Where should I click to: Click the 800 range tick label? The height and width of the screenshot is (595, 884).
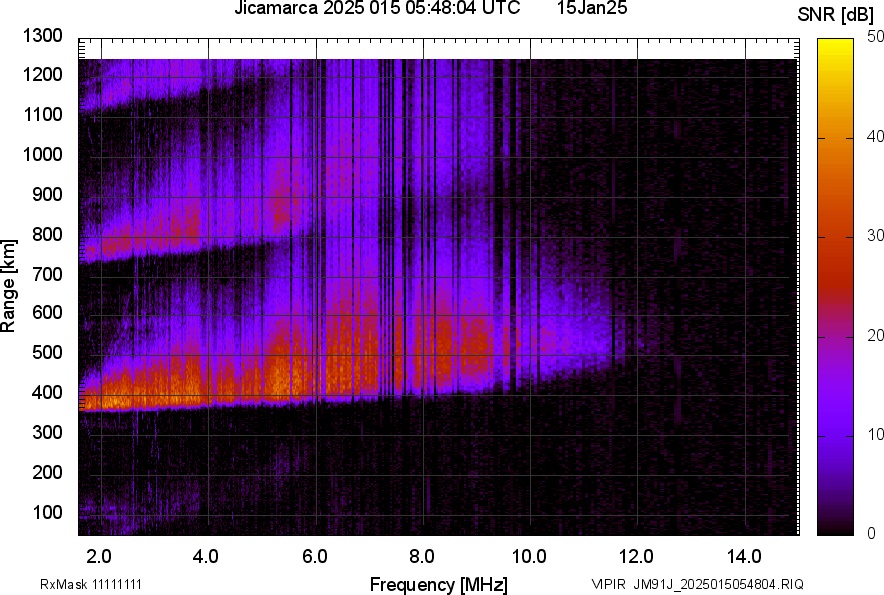click(47, 235)
